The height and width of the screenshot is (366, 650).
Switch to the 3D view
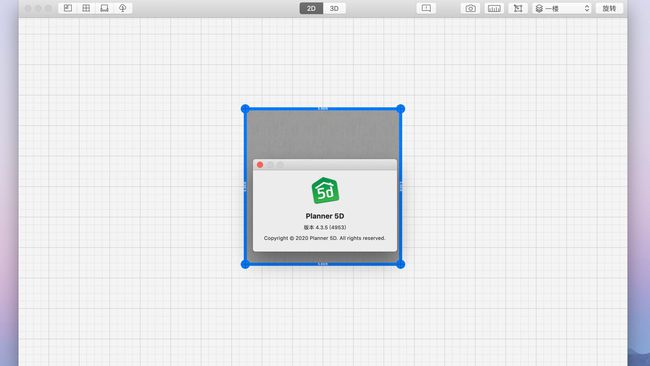click(334, 8)
